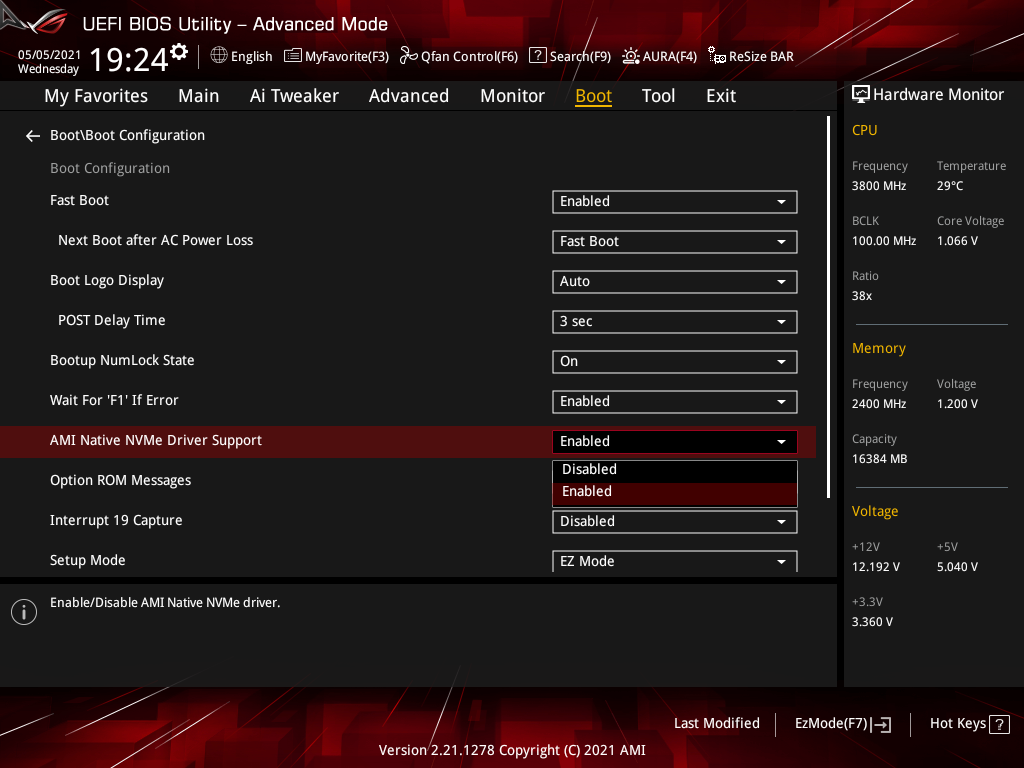Switch to Main tab

[199, 96]
